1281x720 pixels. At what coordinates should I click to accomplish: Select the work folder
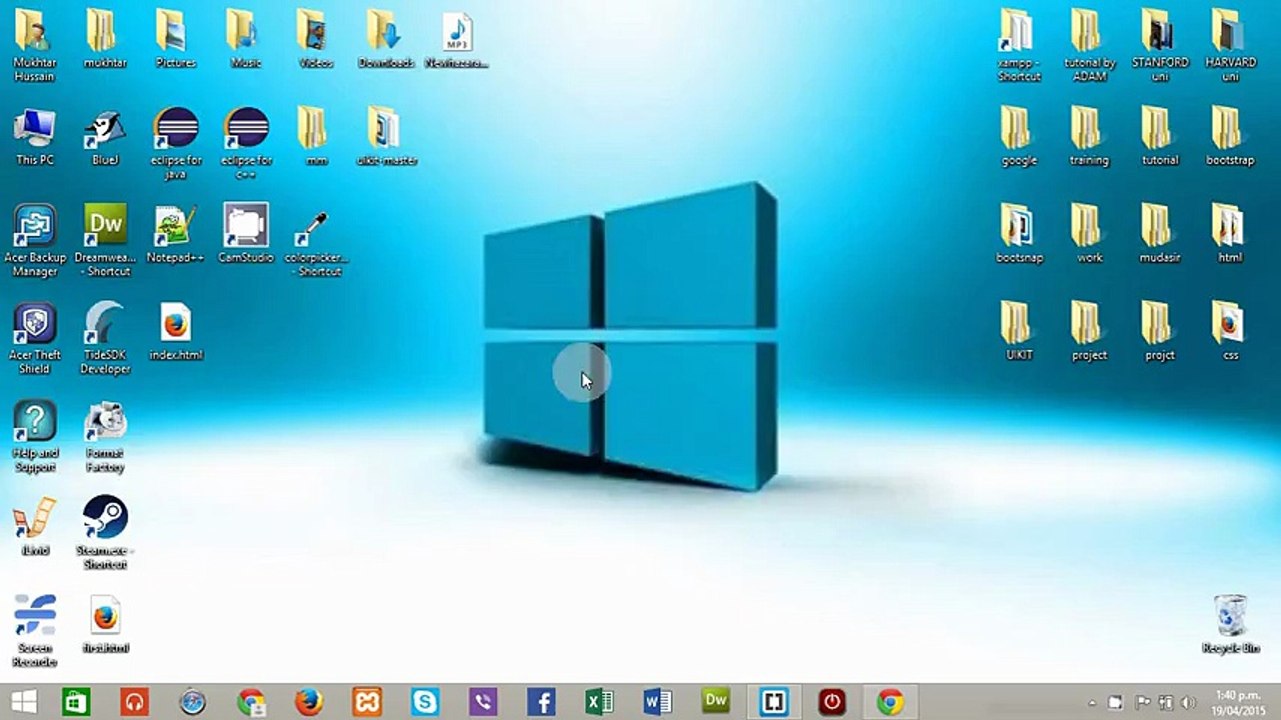[1089, 234]
